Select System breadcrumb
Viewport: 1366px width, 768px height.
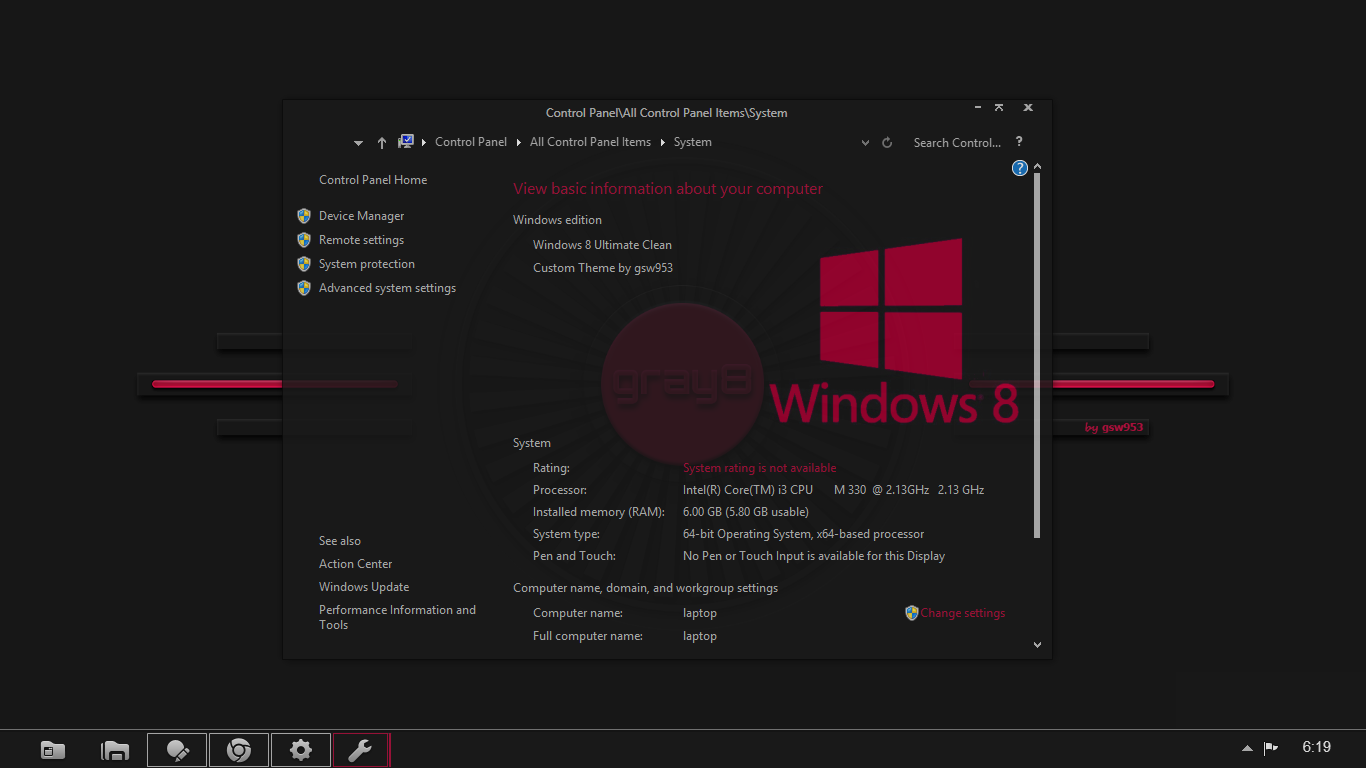[693, 142]
